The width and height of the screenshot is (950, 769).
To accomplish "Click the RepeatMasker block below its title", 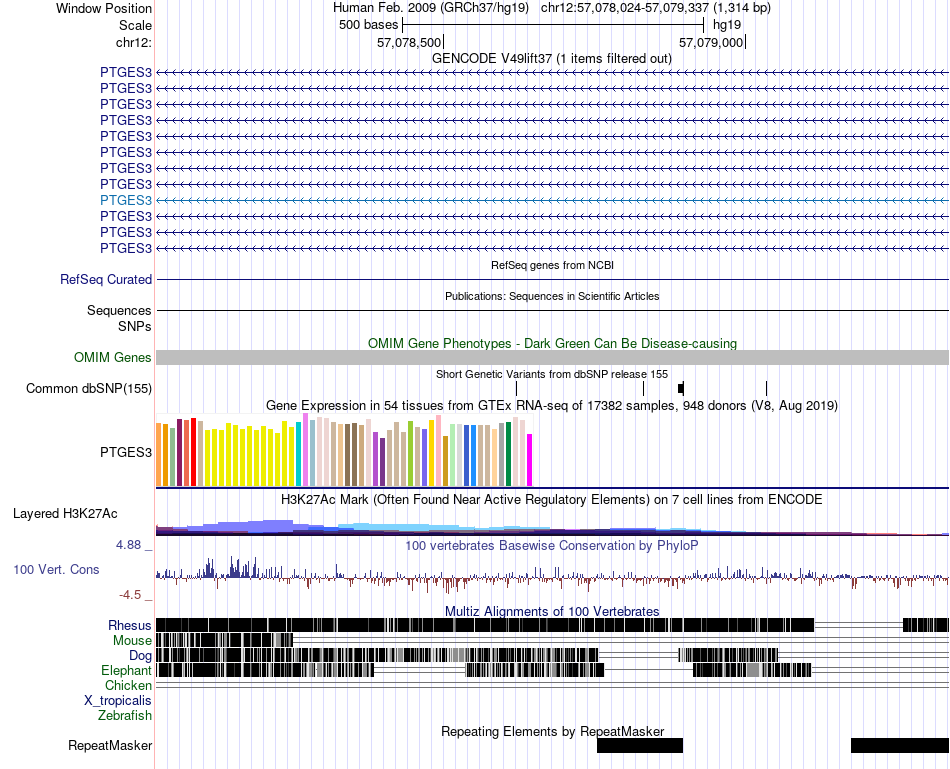I will pos(640,745).
